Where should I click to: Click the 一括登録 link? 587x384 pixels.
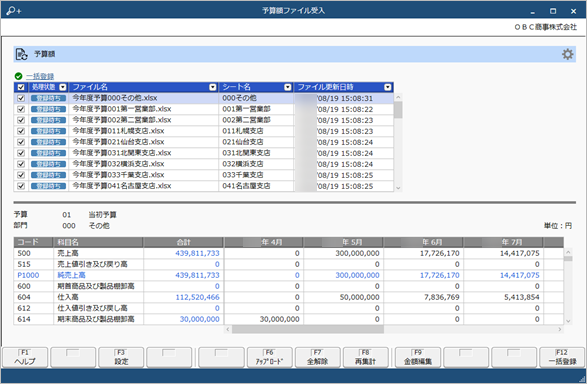tap(40, 76)
